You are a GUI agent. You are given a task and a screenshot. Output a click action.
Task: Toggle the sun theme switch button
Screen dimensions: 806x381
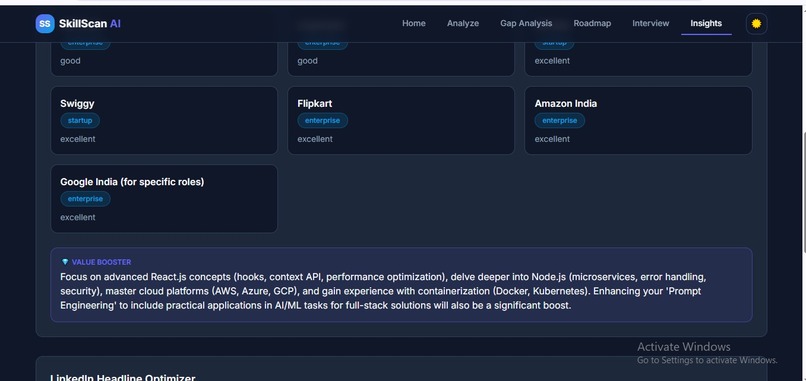pos(756,24)
